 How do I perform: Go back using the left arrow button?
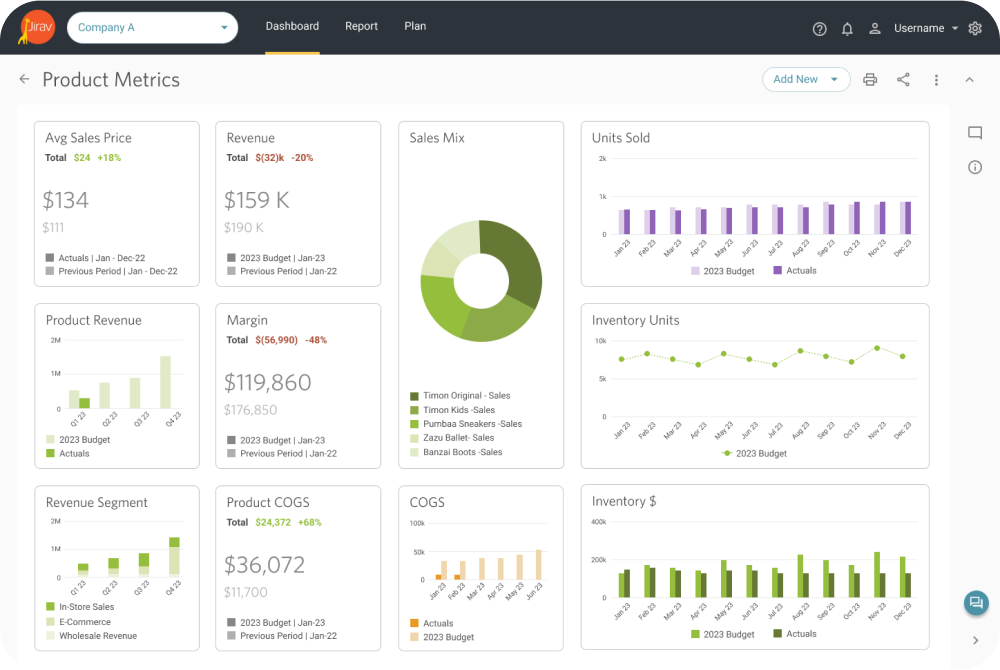[24, 79]
